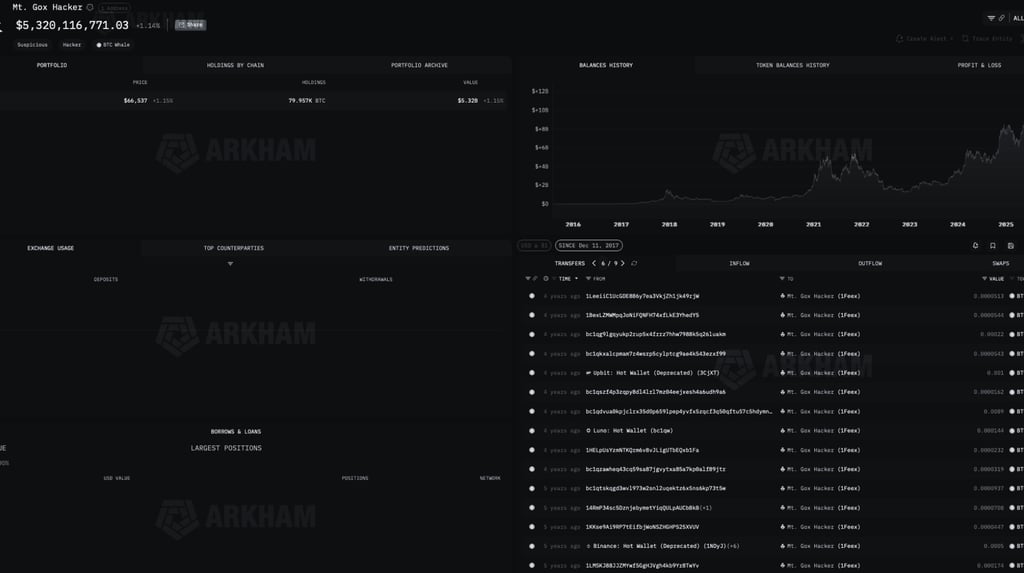Click the info icon beside Mt. Gox Hacker

(x=90, y=7)
